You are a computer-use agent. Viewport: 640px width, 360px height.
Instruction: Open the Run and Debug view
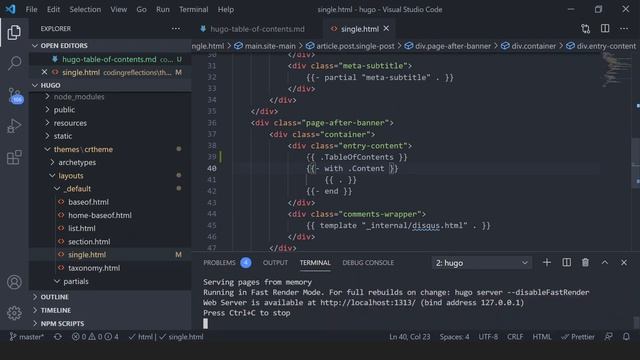pos(14,126)
